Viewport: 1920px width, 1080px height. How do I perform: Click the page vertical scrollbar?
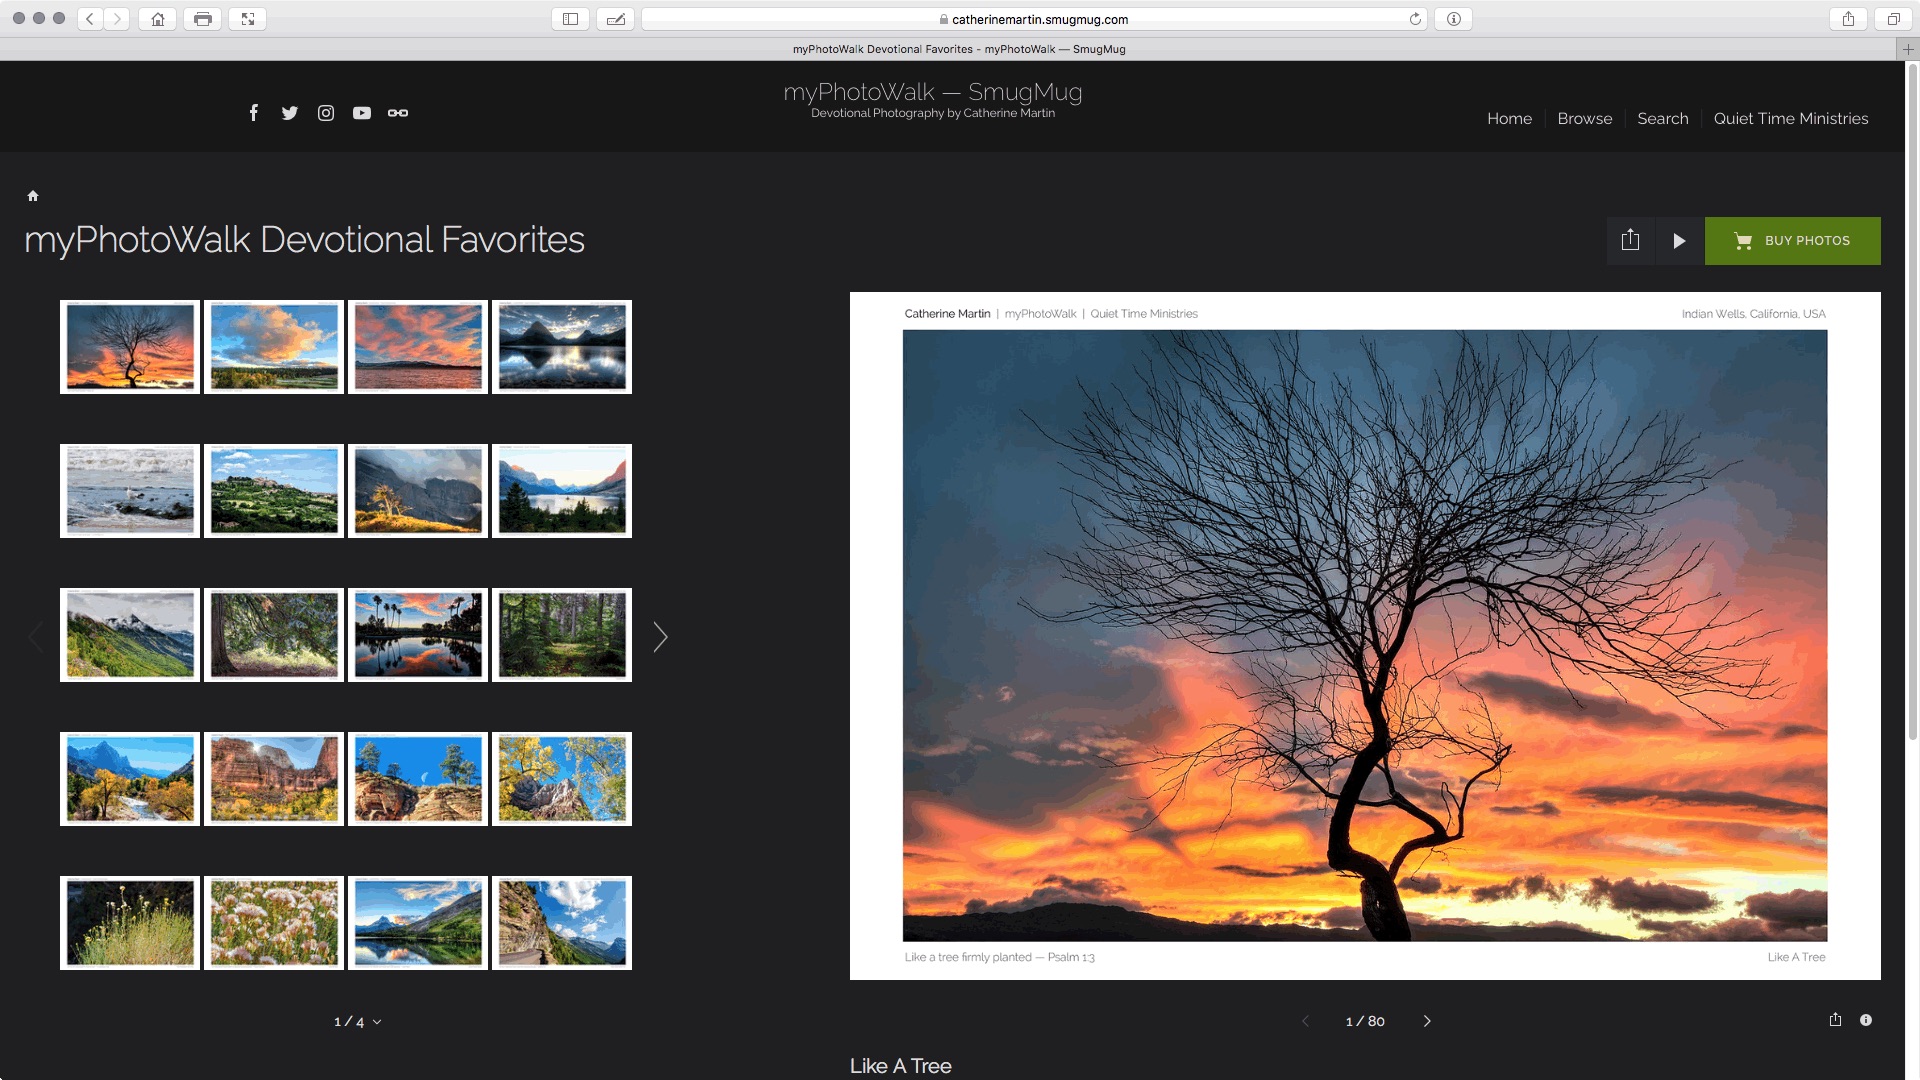pyautogui.click(x=1913, y=400)
